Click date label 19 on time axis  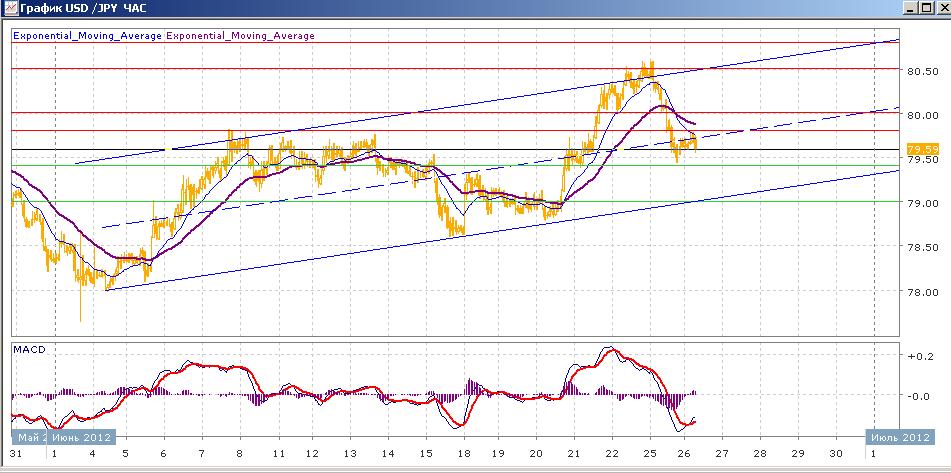click(x=498, y=454)
